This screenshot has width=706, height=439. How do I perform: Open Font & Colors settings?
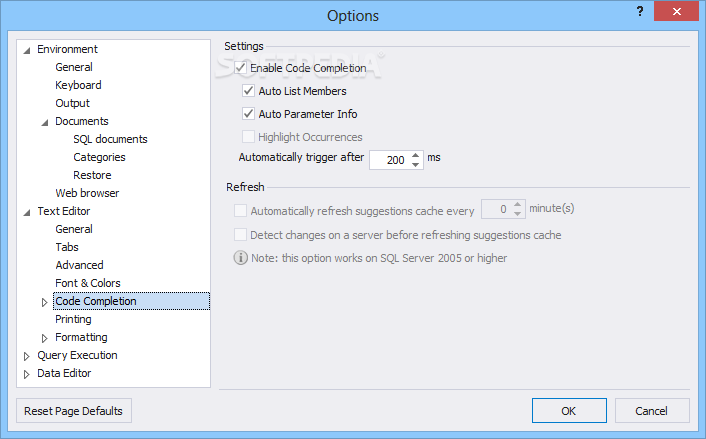88,283
